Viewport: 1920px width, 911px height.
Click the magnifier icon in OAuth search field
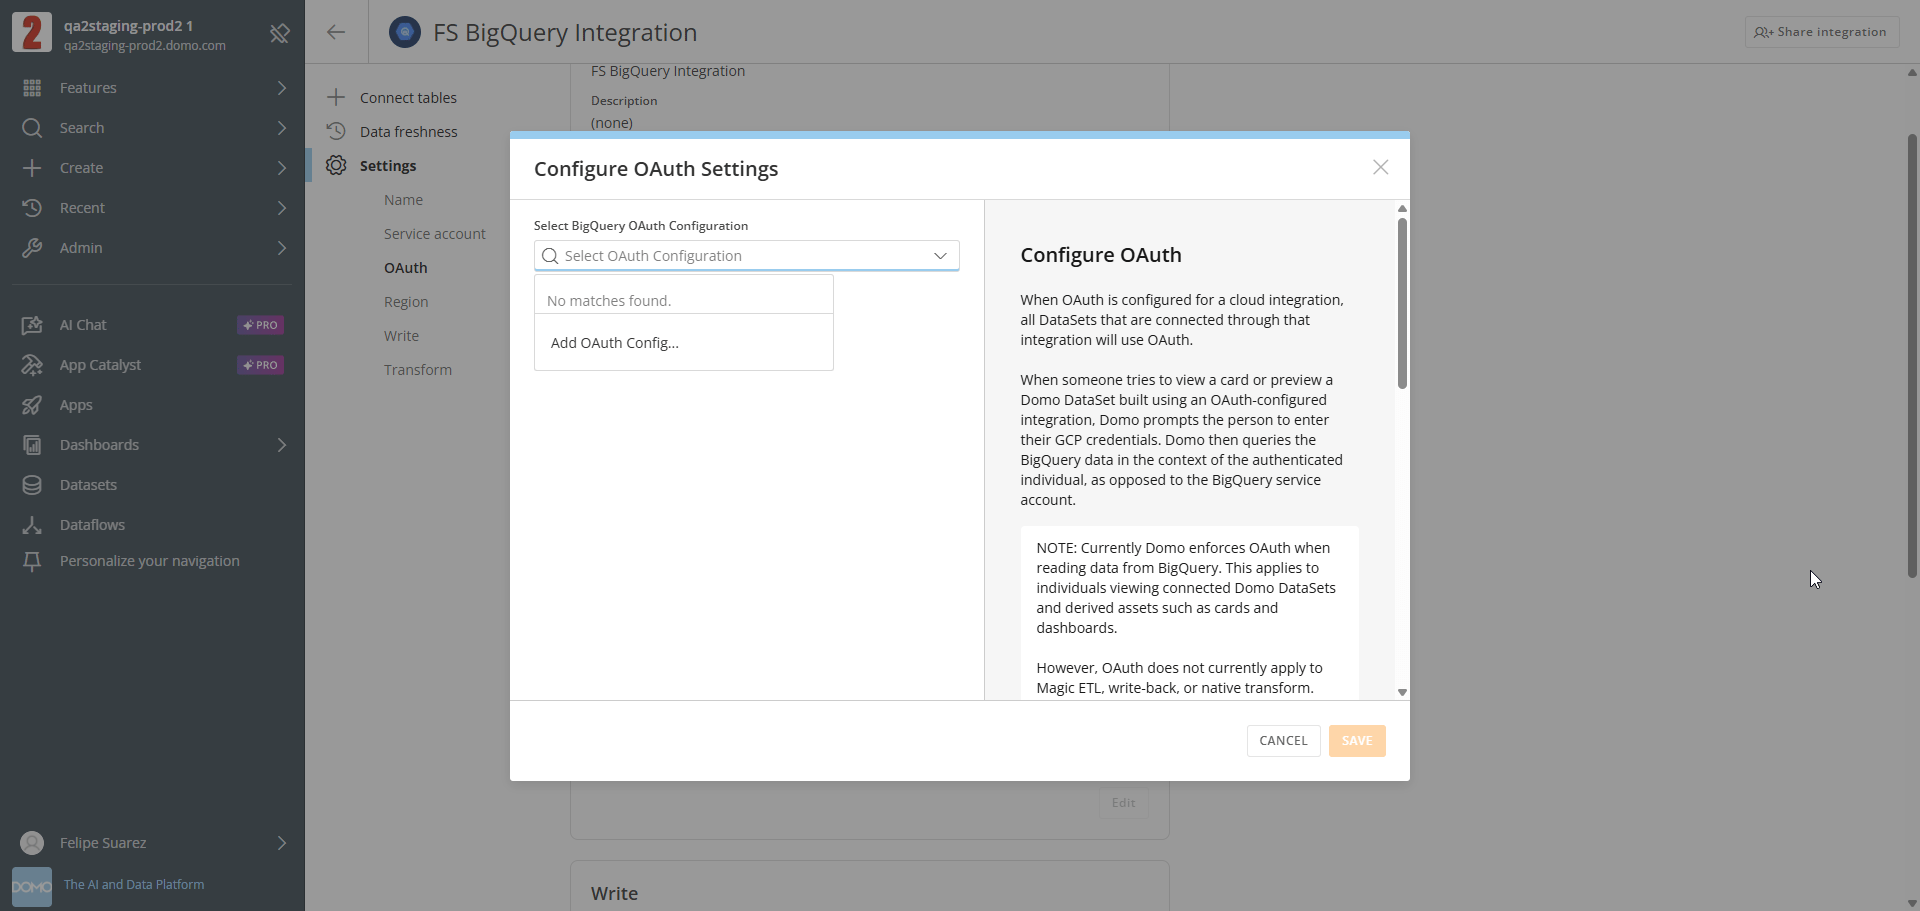click(550, 256)
